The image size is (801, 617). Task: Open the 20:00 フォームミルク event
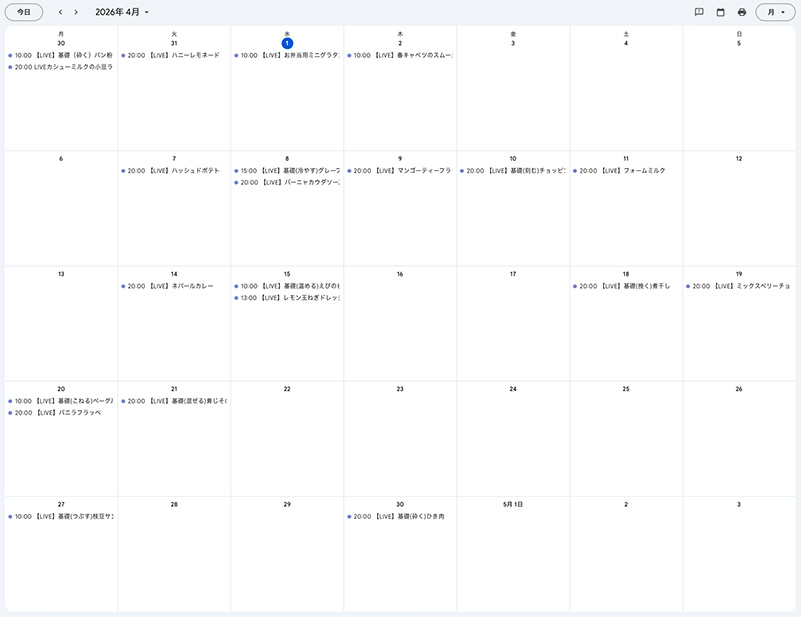pyautogui.click(x=624, y=171)
